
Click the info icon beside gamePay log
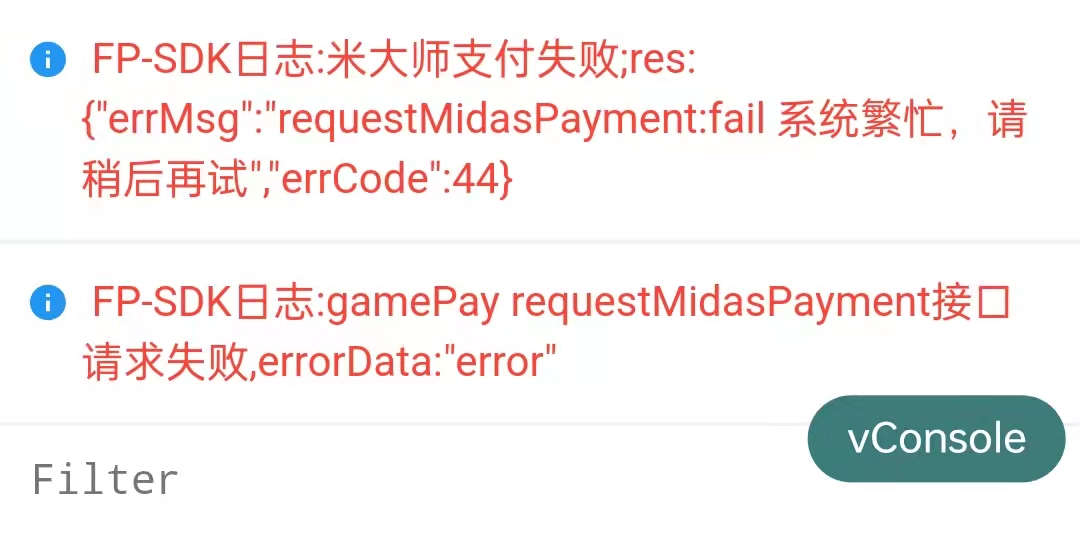pyautogui.click(x=48, y=303)
